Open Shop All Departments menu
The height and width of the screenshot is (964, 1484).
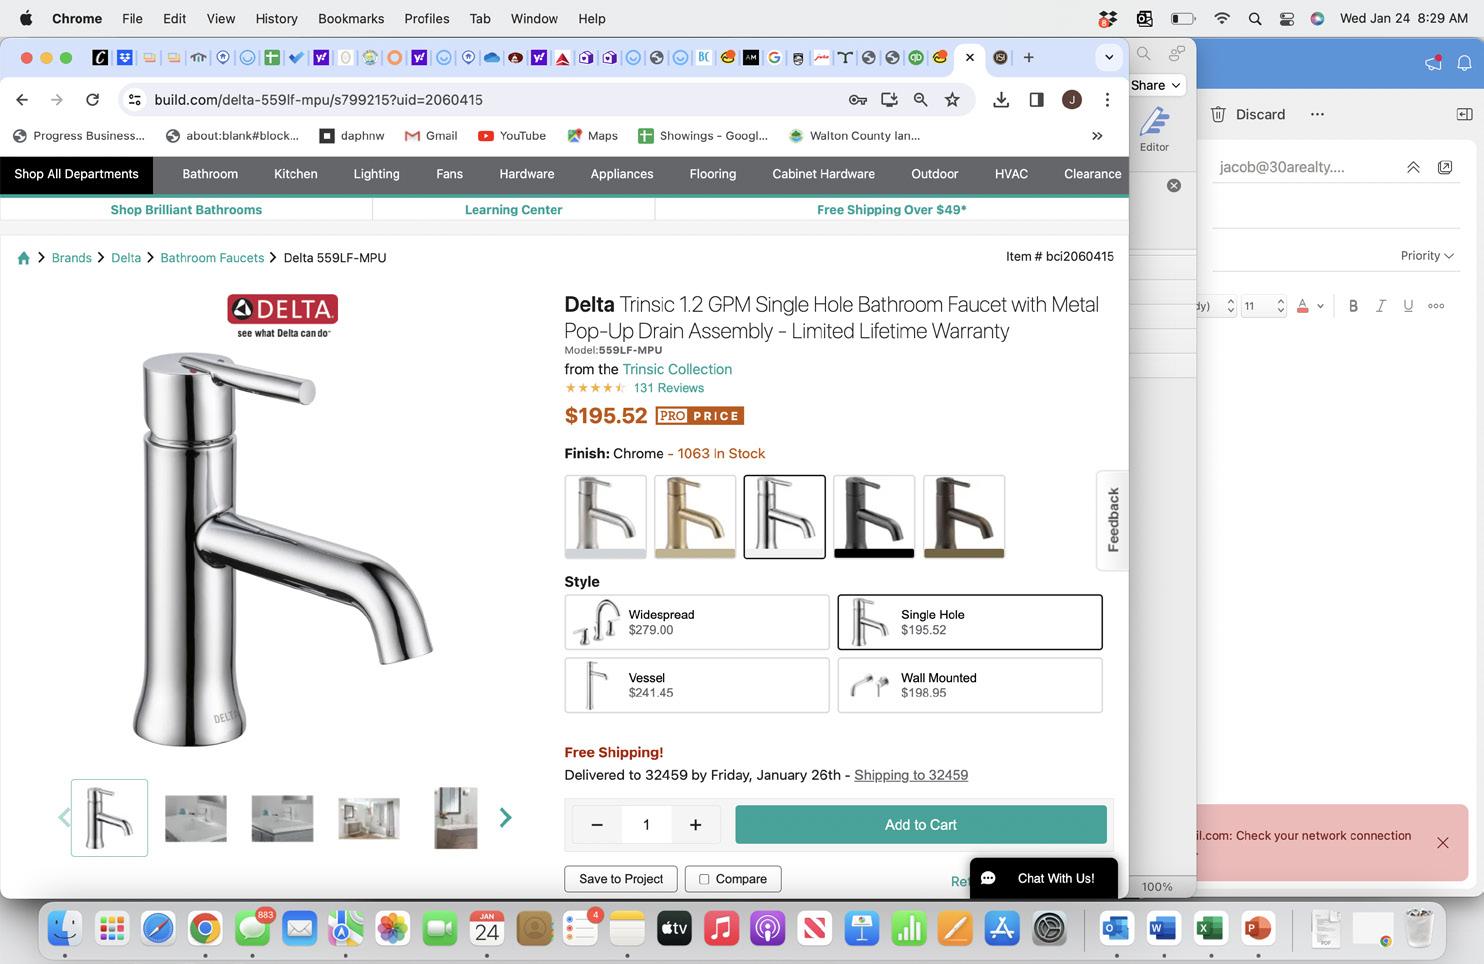pos(76,174)
